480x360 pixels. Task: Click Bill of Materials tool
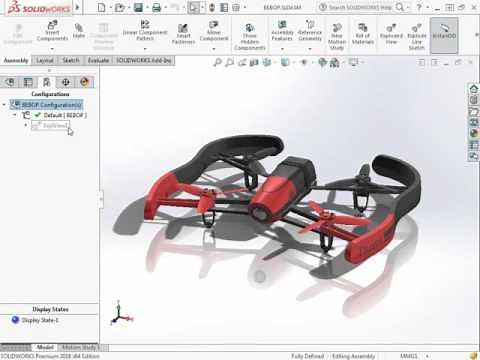(363, 34)
